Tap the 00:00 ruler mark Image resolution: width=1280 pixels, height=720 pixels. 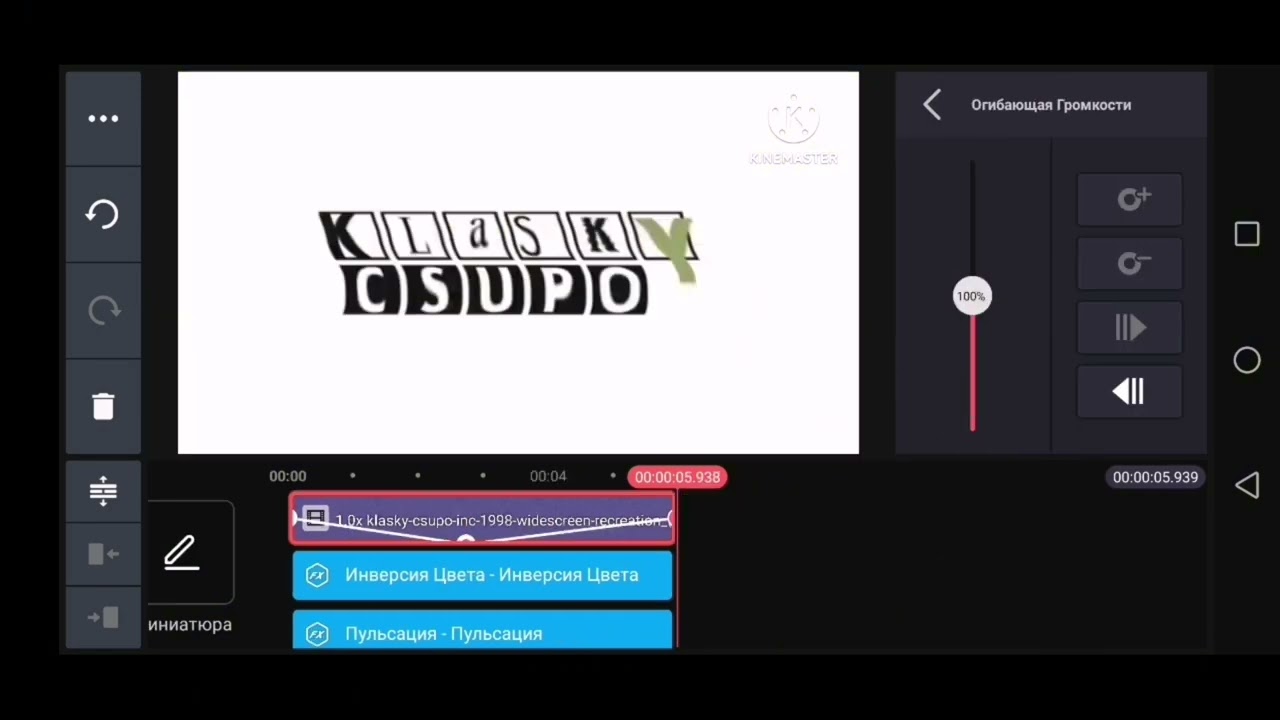coord(288,476)
